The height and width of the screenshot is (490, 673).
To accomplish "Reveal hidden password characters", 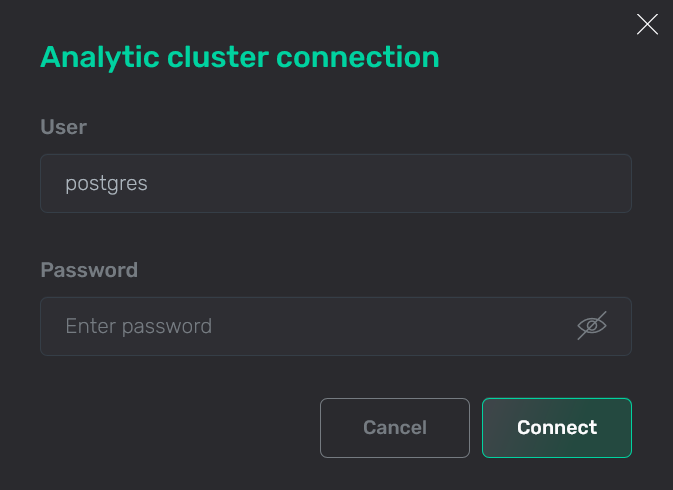I will [x=592, y=326].
